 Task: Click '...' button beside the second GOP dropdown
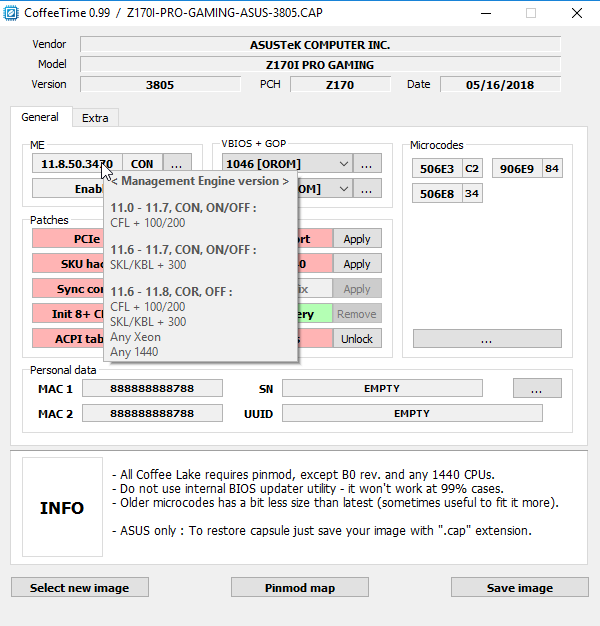[x=366, y=188]
